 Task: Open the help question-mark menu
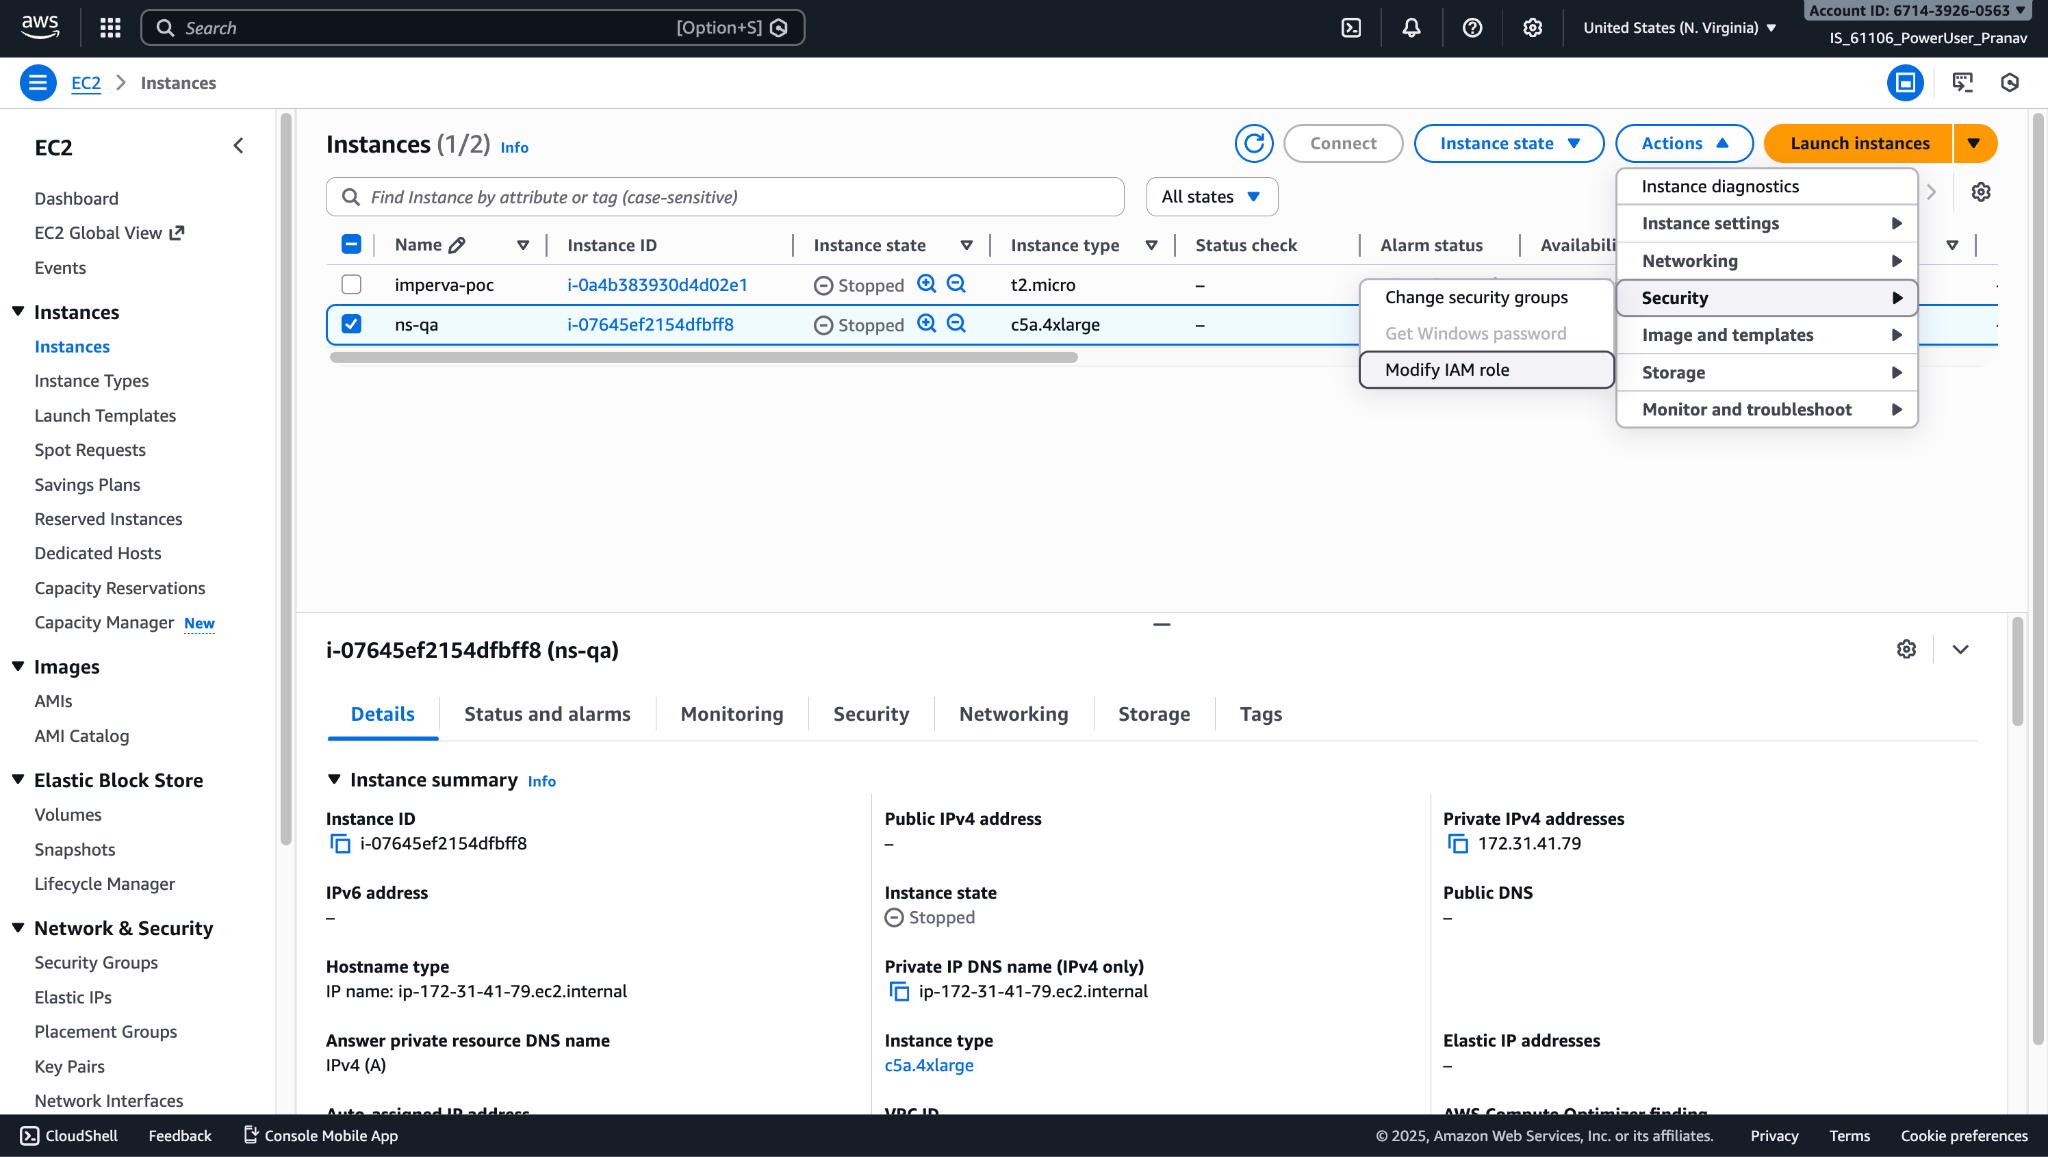[1472, 28]
